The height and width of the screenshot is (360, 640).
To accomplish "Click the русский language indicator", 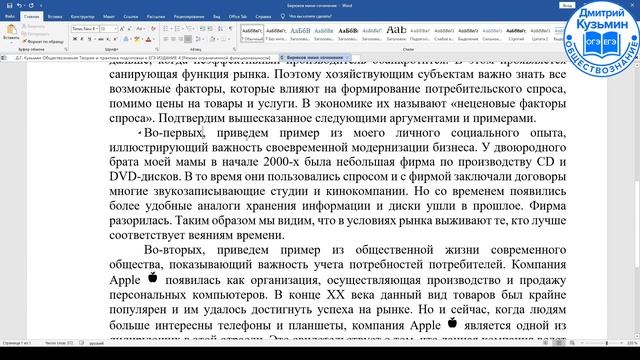I will 97,343.
